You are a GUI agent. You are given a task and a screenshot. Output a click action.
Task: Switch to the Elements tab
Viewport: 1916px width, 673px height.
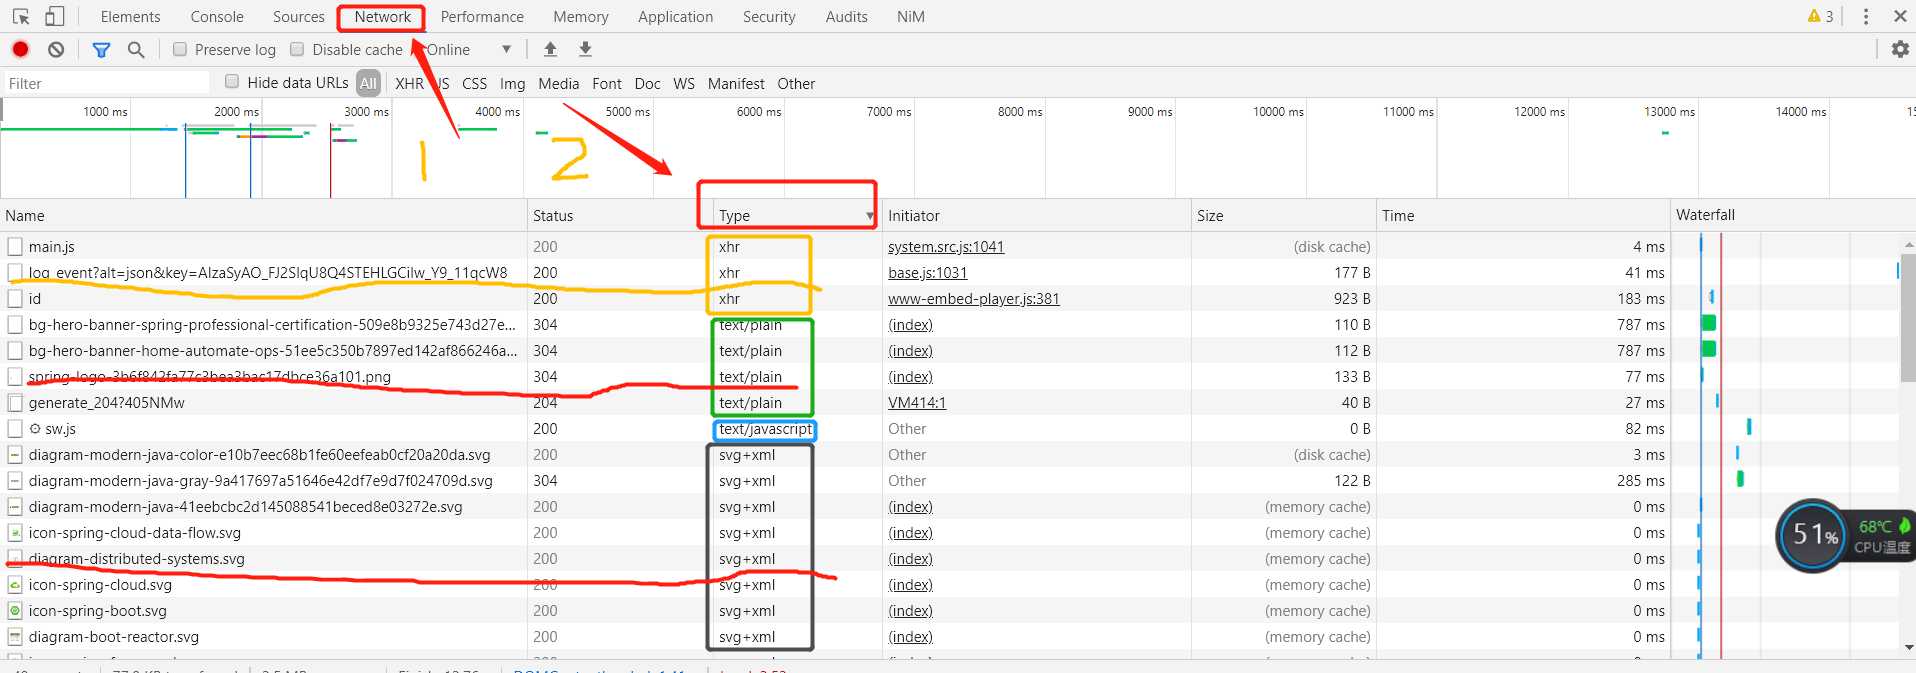(130, 16)
